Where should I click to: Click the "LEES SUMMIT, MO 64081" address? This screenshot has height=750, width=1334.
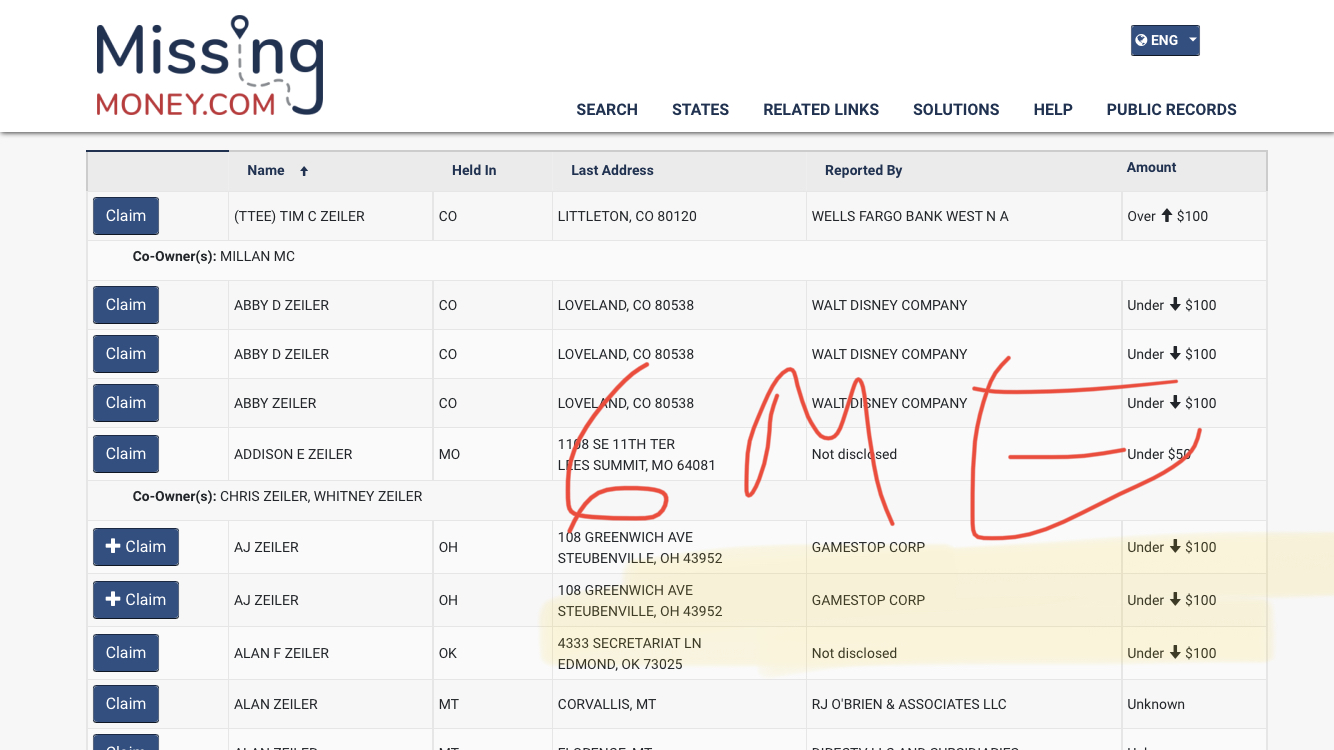[637, 465]
